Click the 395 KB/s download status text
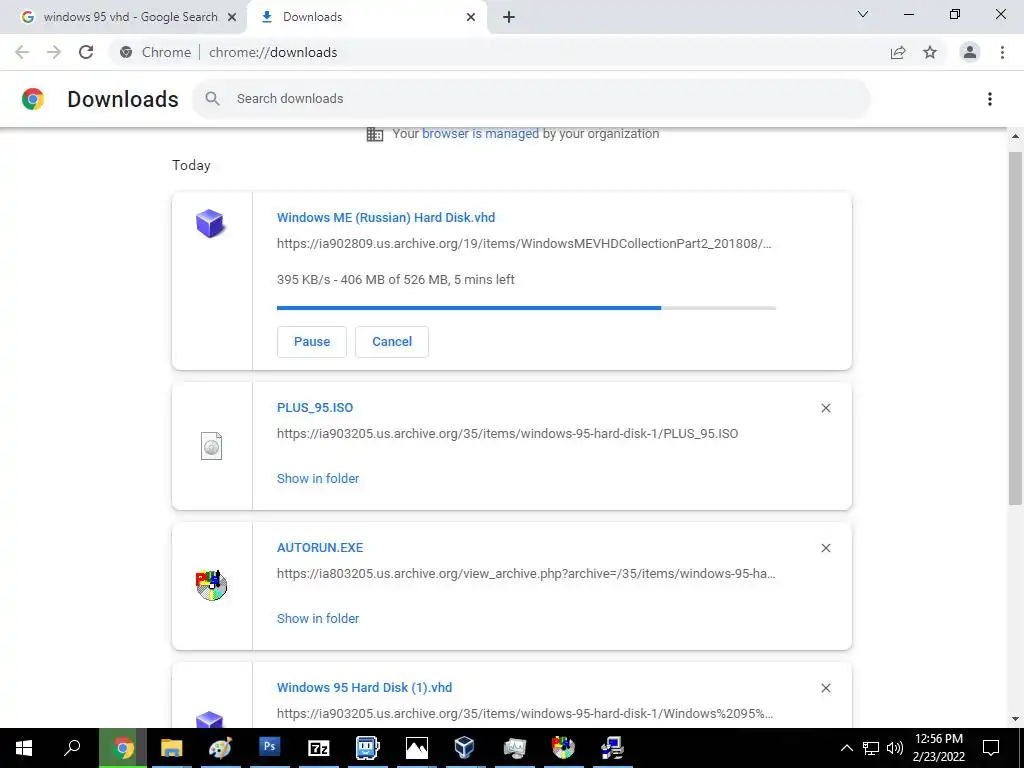Screen dimensions: 1024x768 click(x=396, y=280)
